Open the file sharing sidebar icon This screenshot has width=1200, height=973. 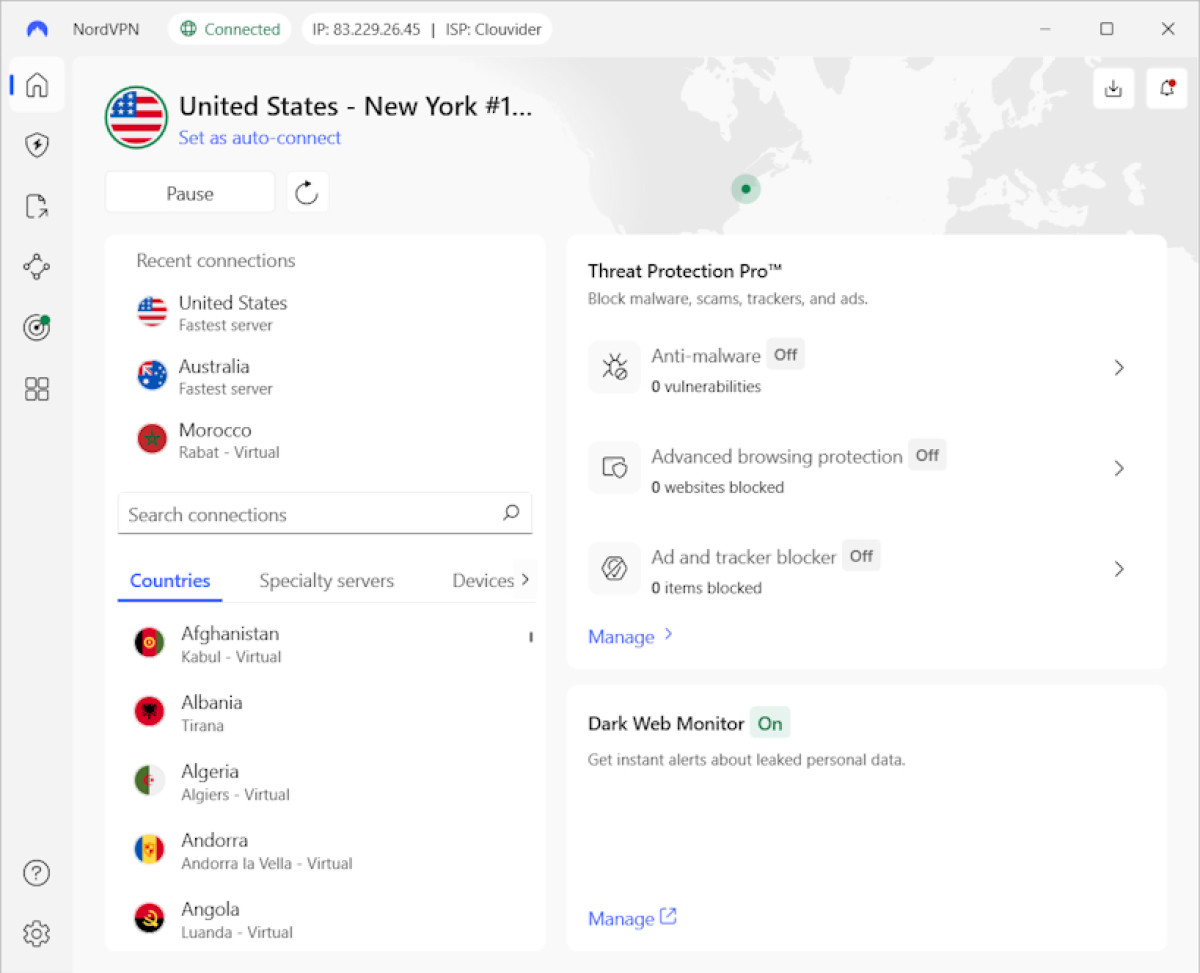click(x=37, y=207)
